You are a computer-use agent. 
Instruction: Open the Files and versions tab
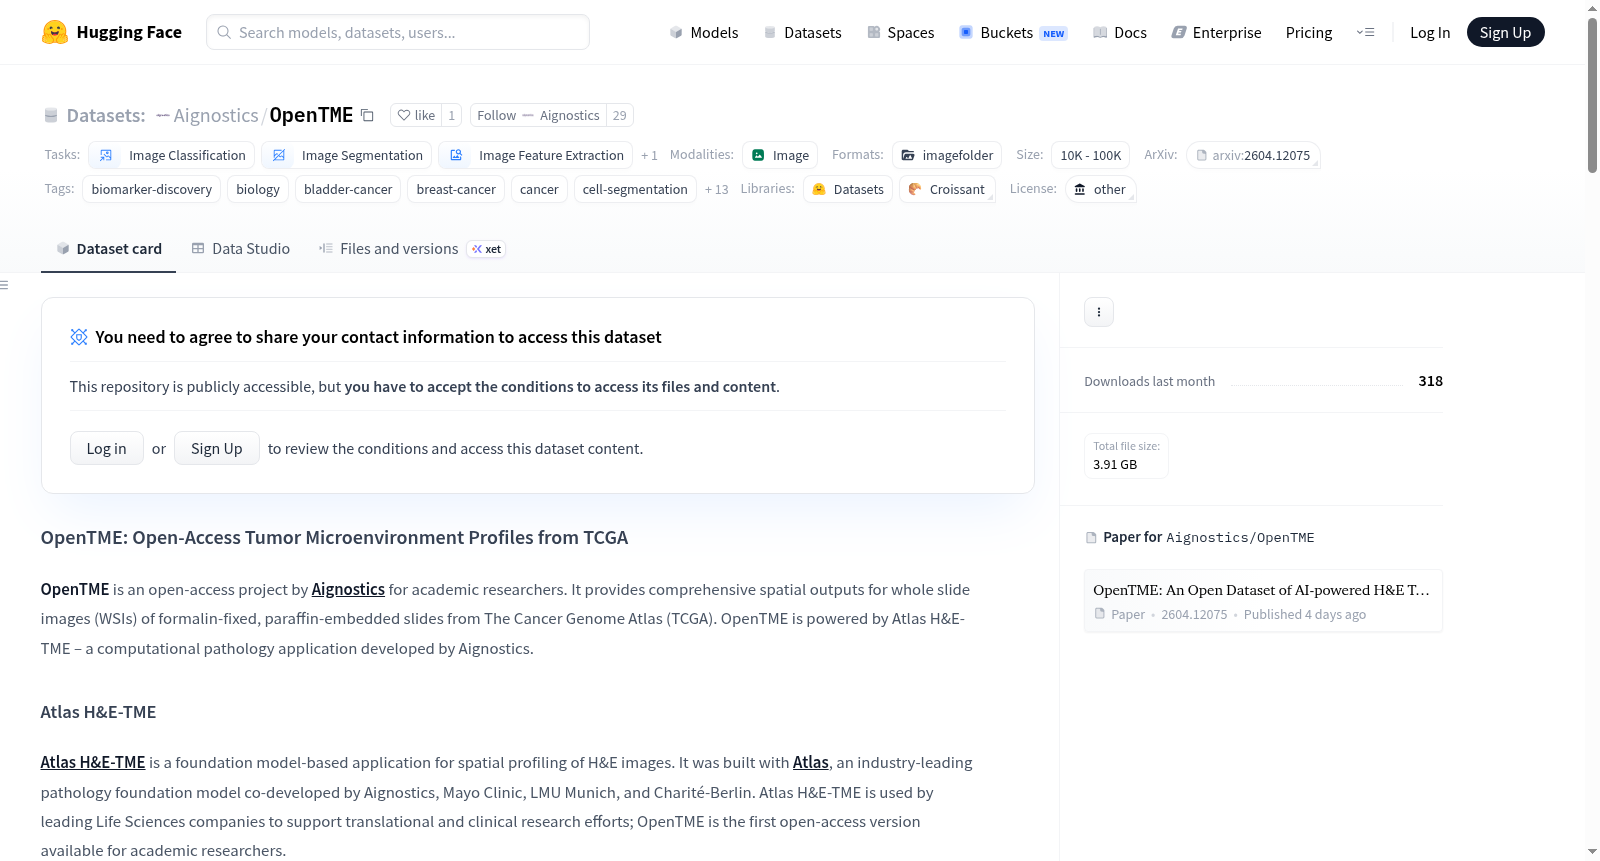388,249
